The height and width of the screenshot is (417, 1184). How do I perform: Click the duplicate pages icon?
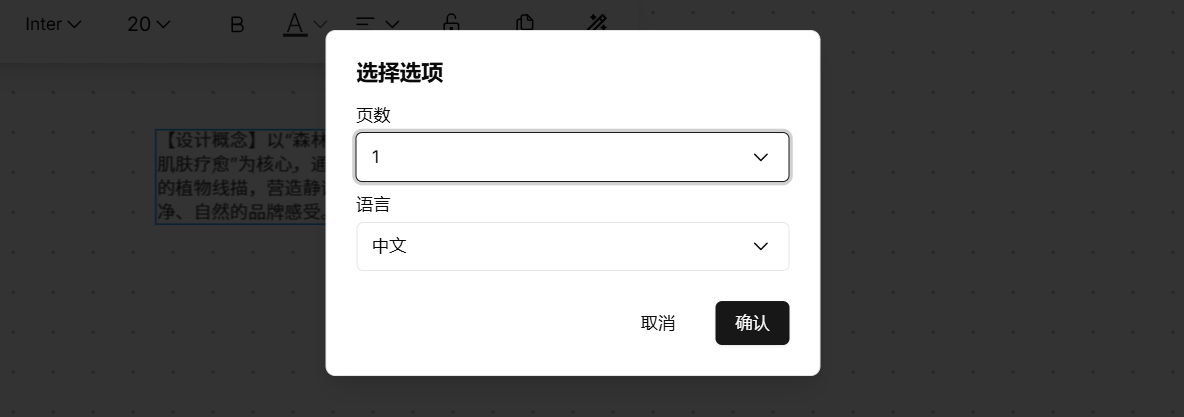click(525, 23)
